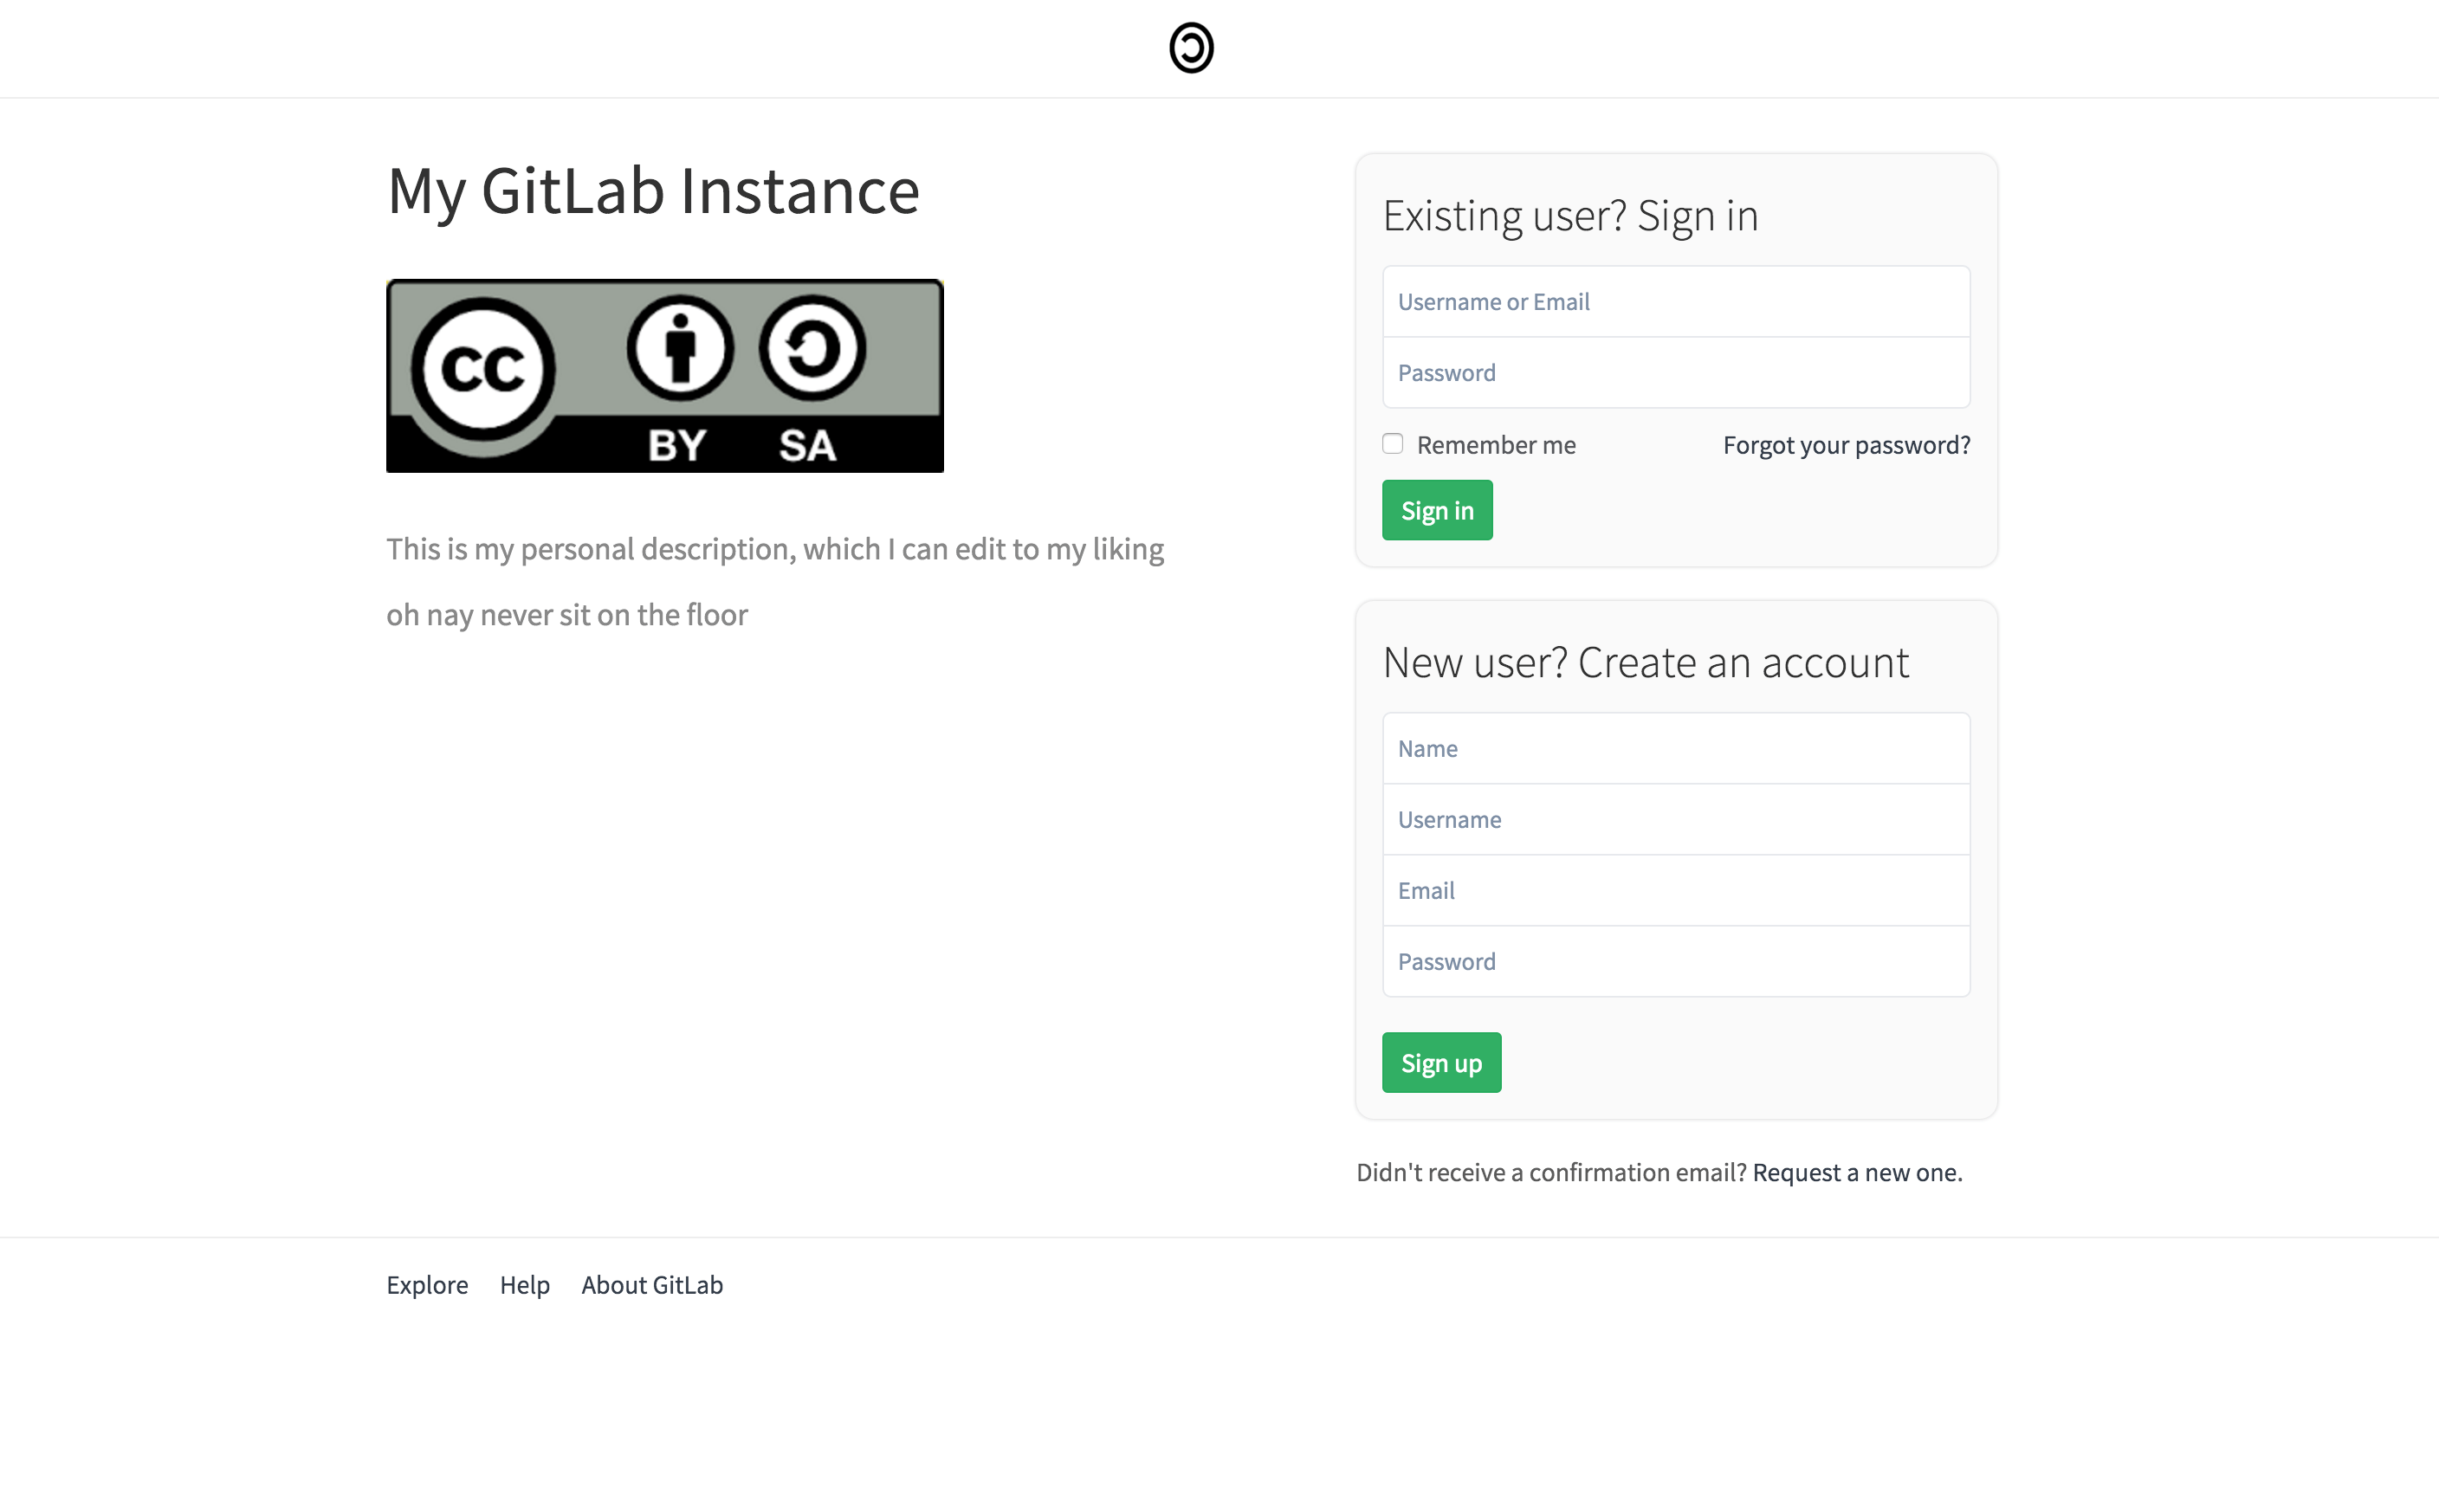Click the copyleft symbol in navbar

[x=1192, y=47]
